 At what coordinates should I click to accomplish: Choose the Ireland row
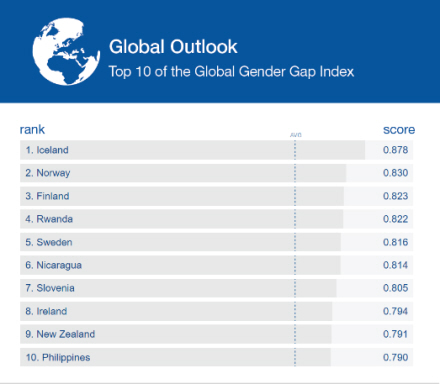tap(216, 311)
